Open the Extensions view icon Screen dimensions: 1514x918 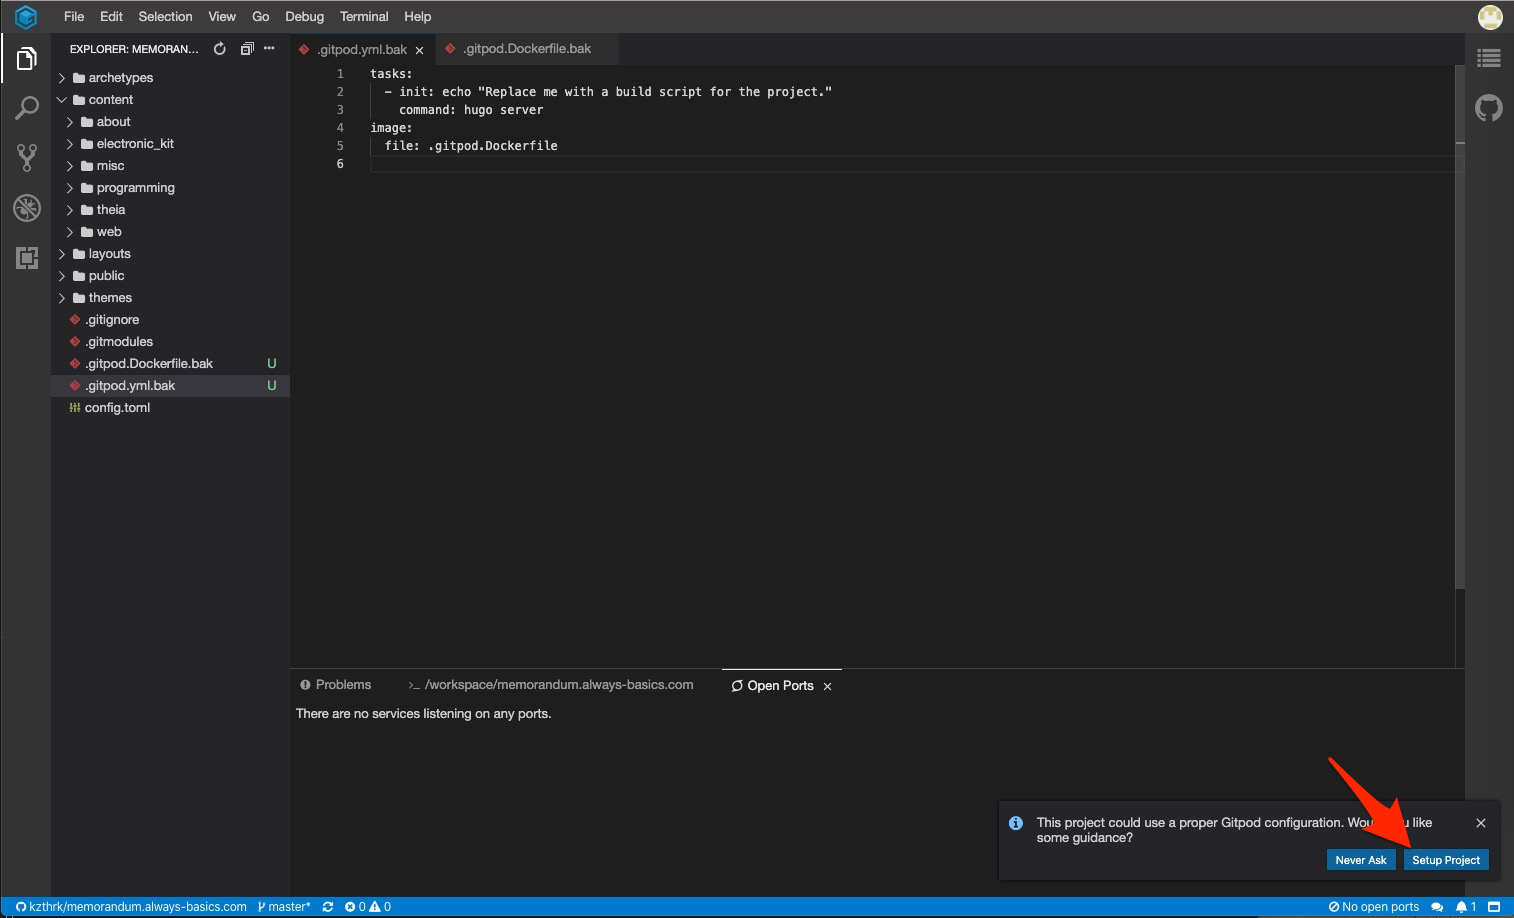(27, 257)
